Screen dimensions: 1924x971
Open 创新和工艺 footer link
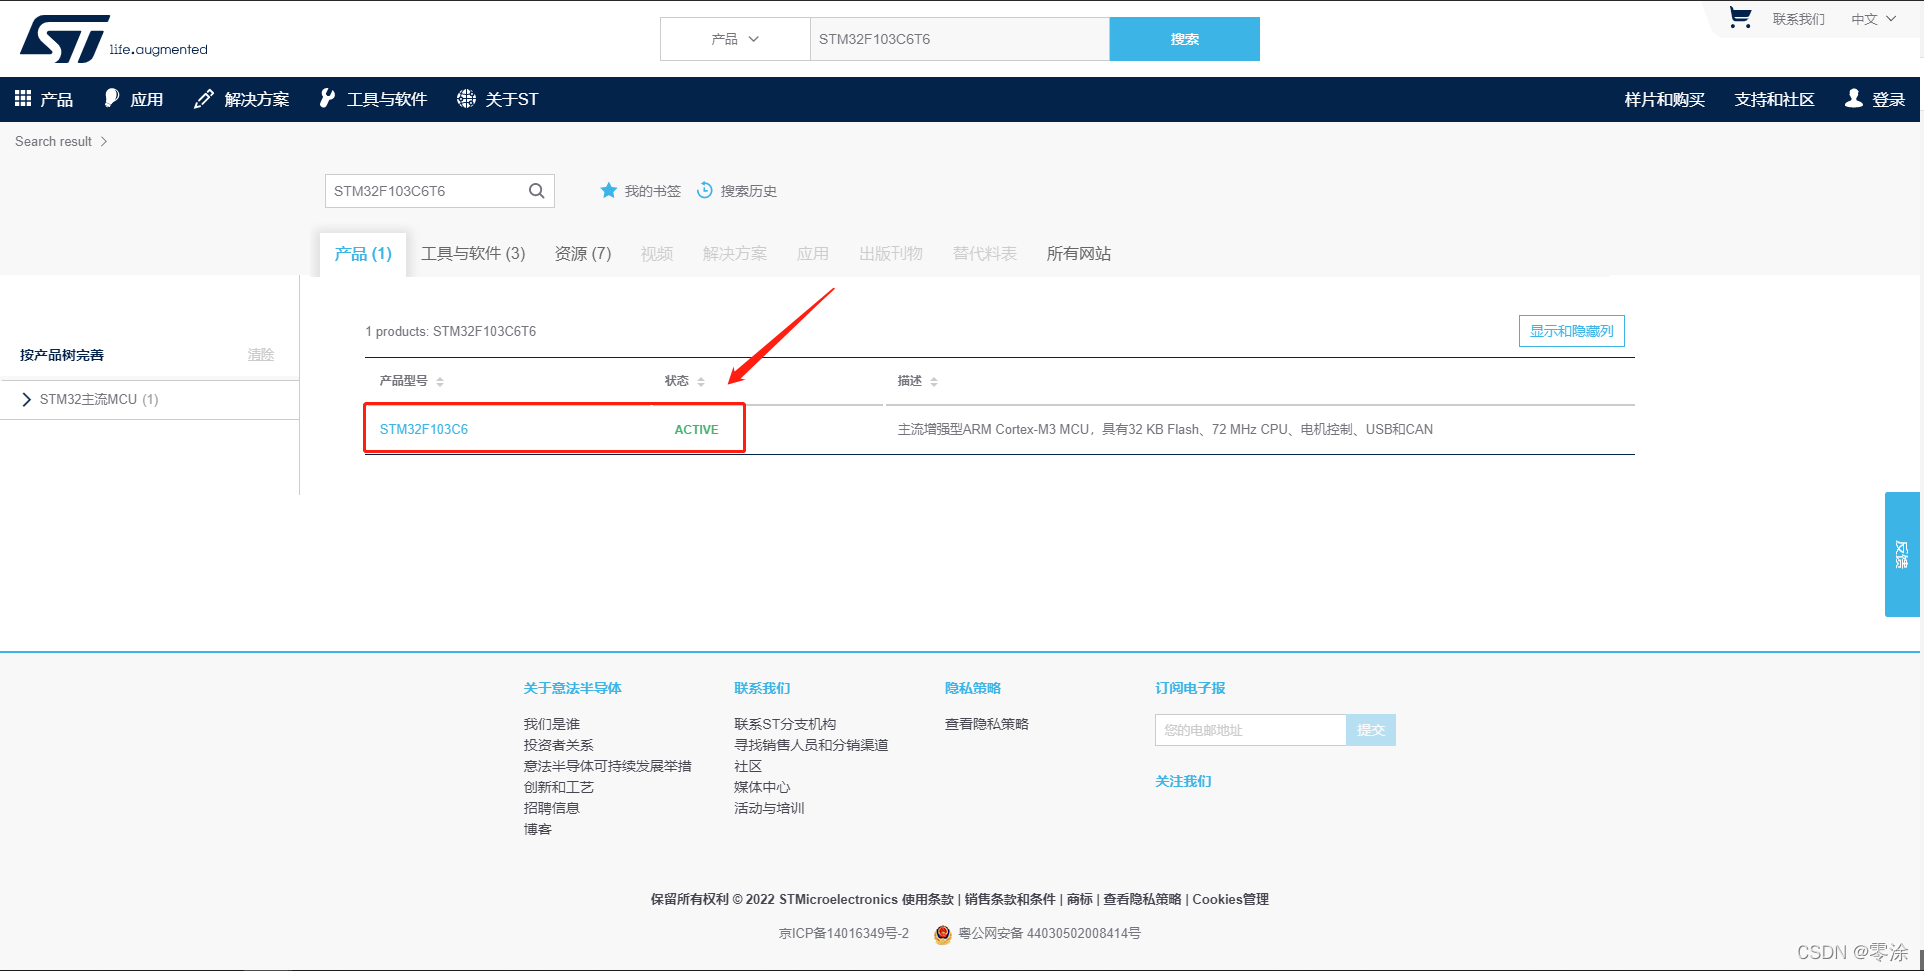pyautogui.click(x=559, y=787)
